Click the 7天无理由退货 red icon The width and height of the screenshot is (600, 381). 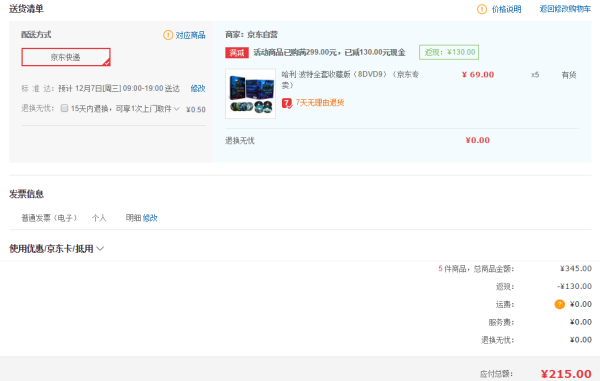click(x=287, y=103)
